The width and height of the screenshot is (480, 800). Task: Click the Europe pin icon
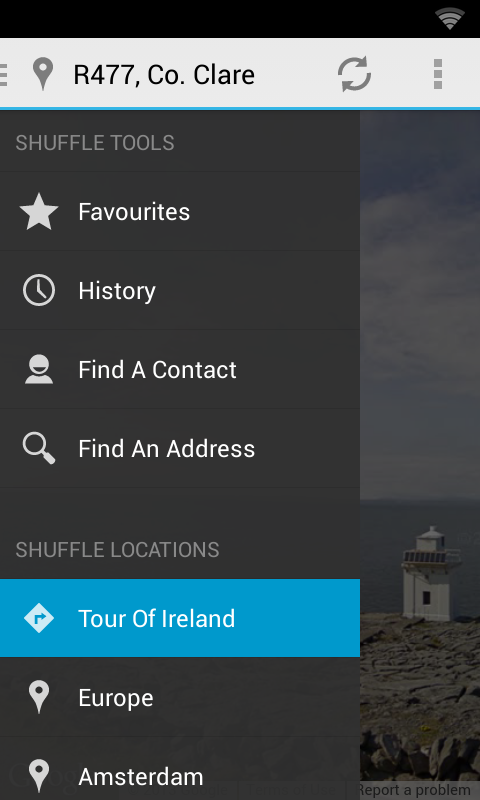[x=39, y=697]
